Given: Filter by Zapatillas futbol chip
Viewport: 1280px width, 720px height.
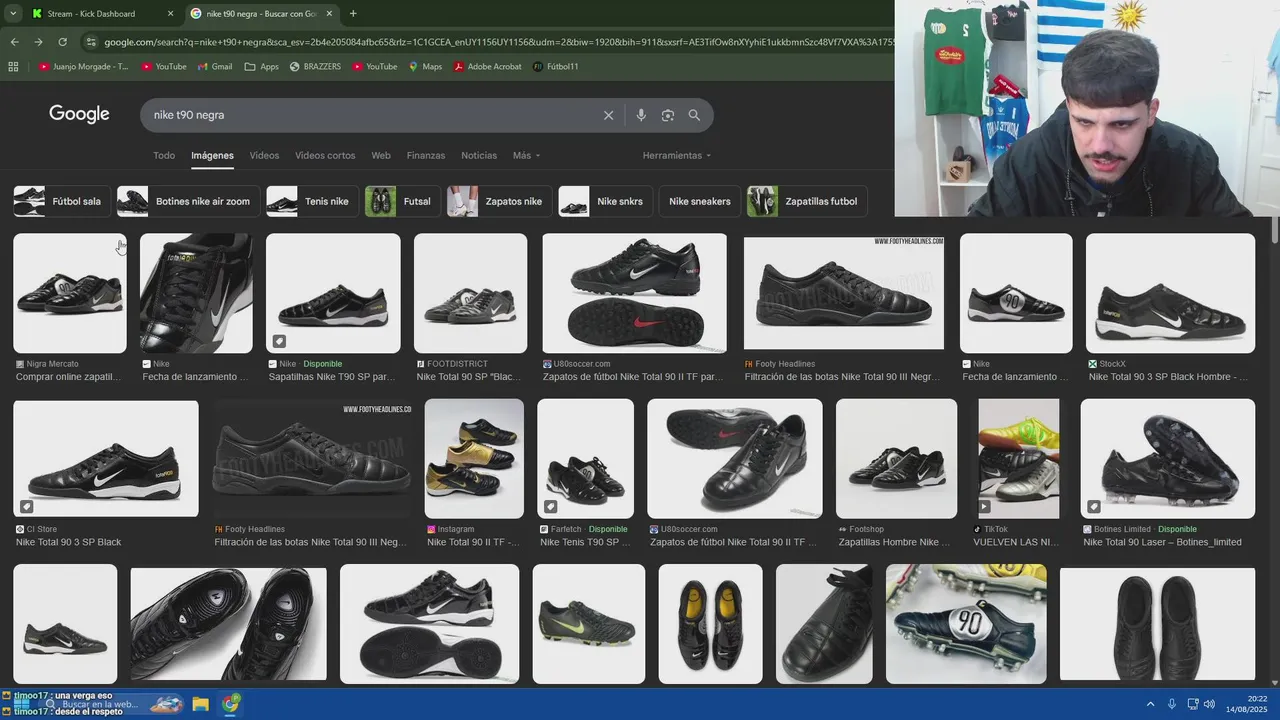Looking at the screenshot, I should pos(807,201).
